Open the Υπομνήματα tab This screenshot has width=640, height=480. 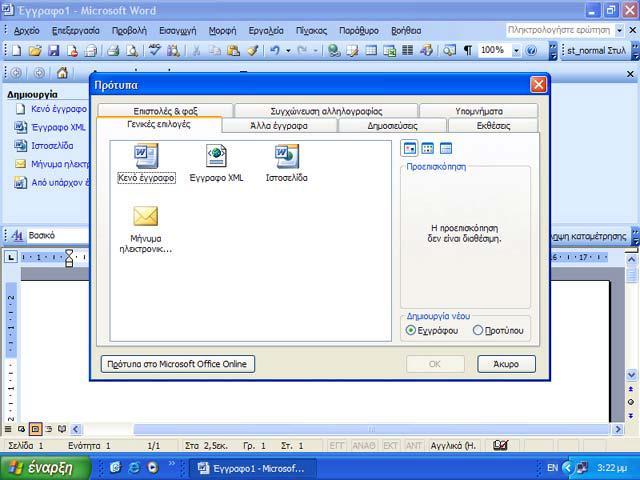tap(479, 111)
